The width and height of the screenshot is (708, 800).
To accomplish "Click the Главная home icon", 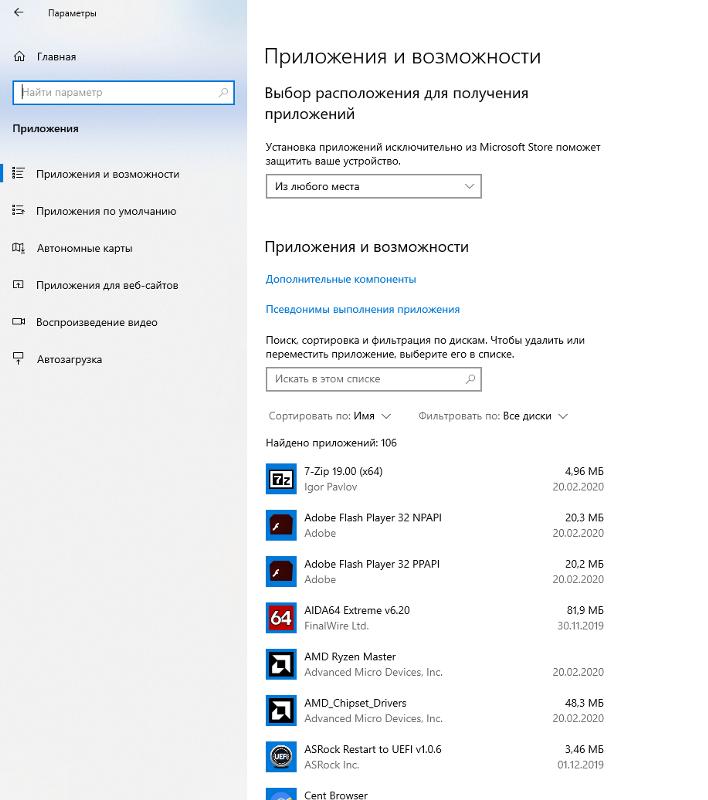I will 19,57.
